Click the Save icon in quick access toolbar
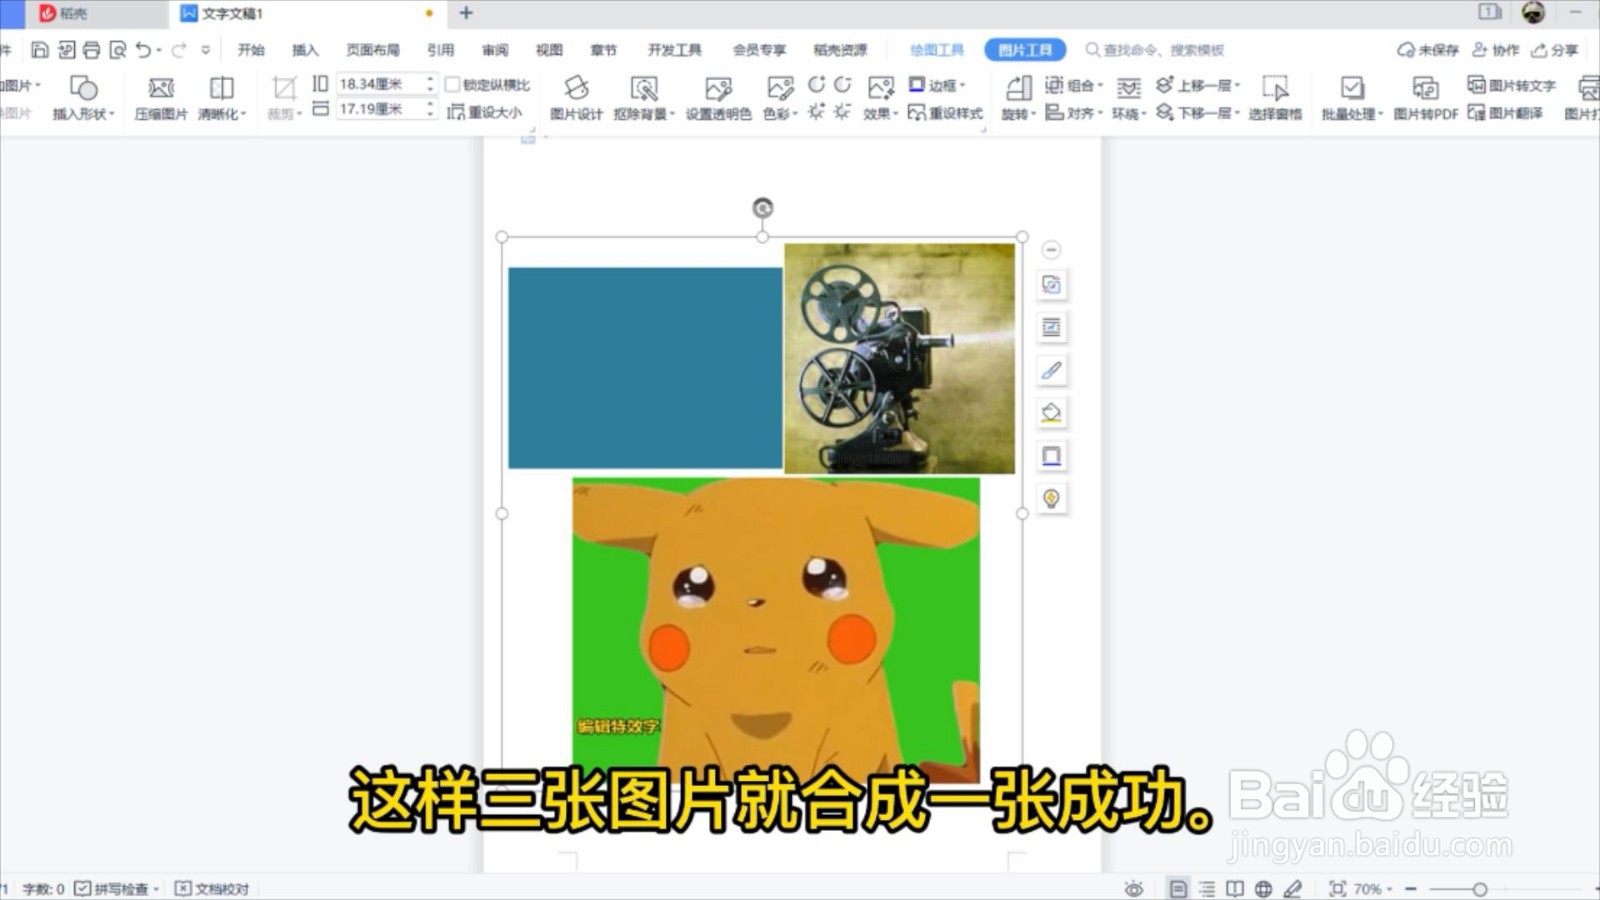 [40, 50]
